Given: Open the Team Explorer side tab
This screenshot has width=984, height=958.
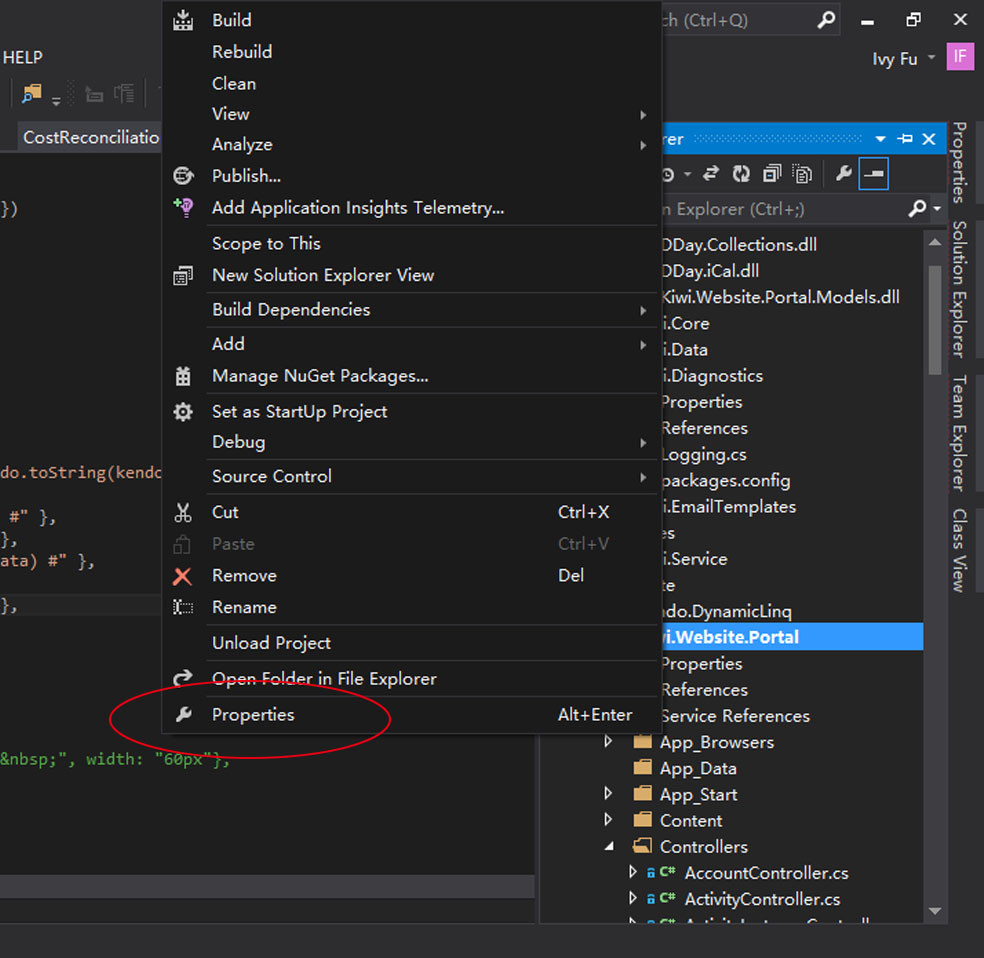Looking at the screenshot, I should point(959,433).
